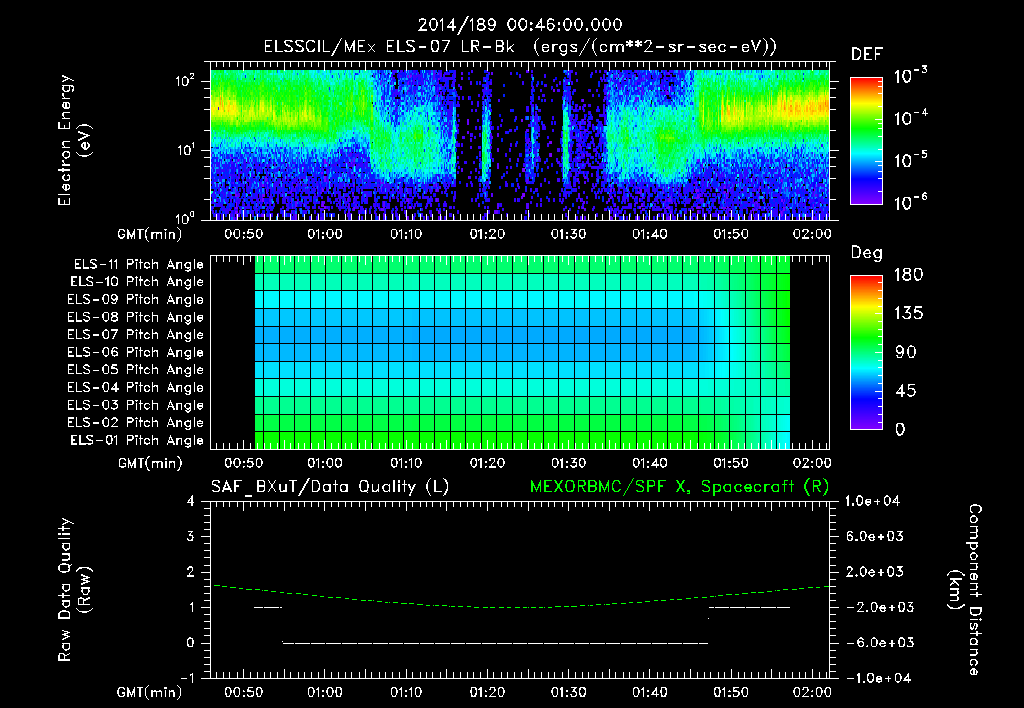Click the Component Distance (km) axis label
Screen dimensions: 1024x708
coord(965,590)
